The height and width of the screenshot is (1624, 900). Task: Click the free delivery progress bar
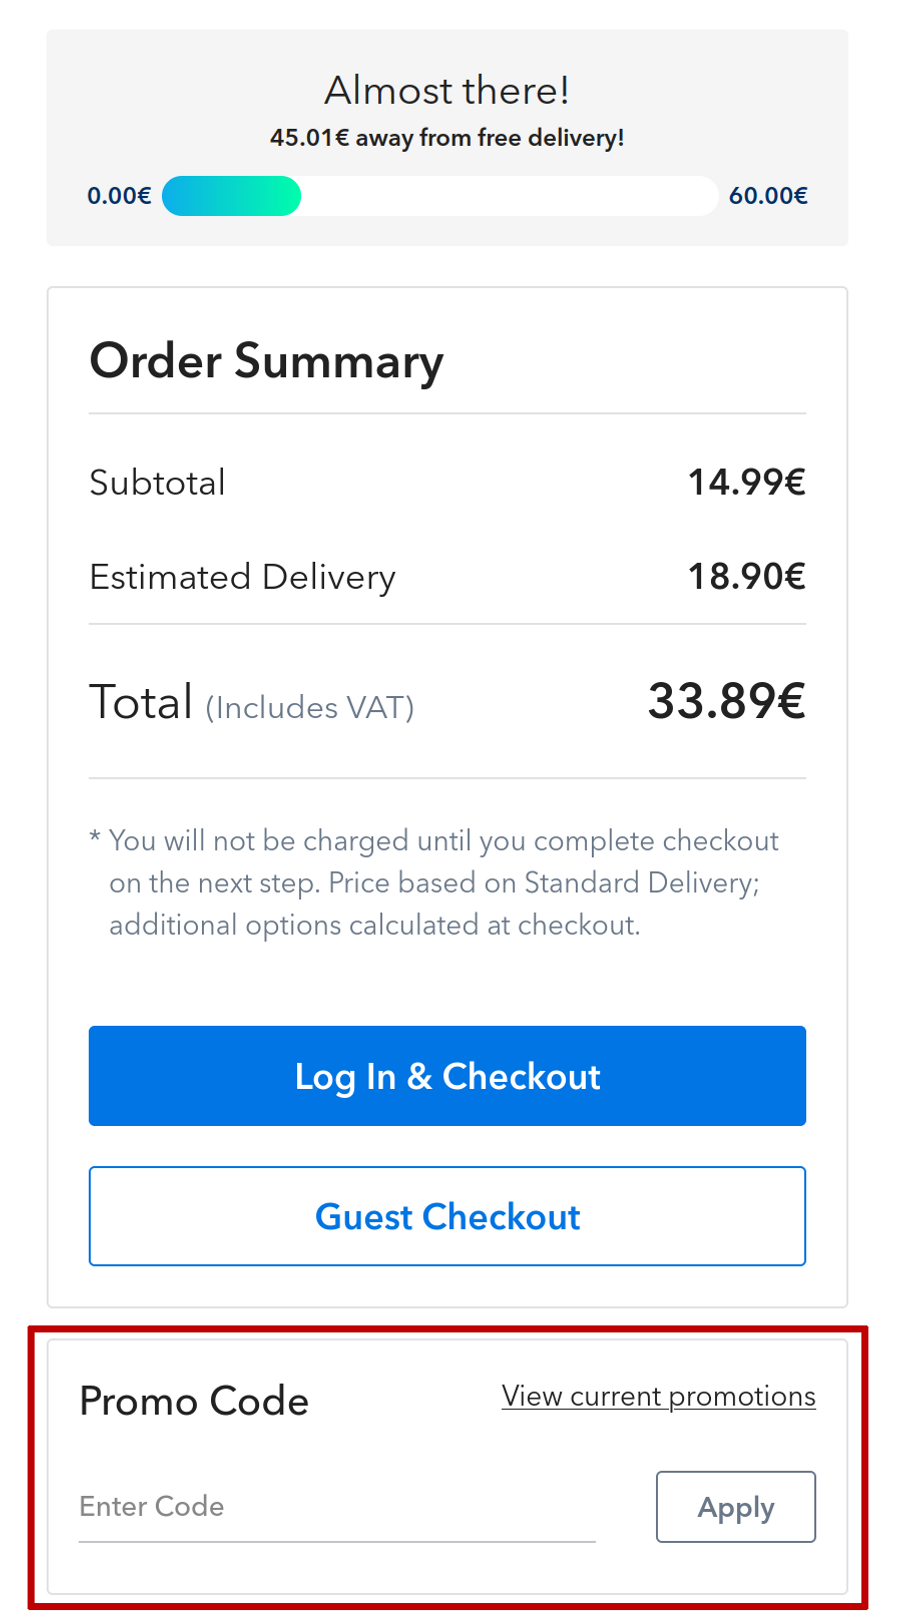(439, 196)
